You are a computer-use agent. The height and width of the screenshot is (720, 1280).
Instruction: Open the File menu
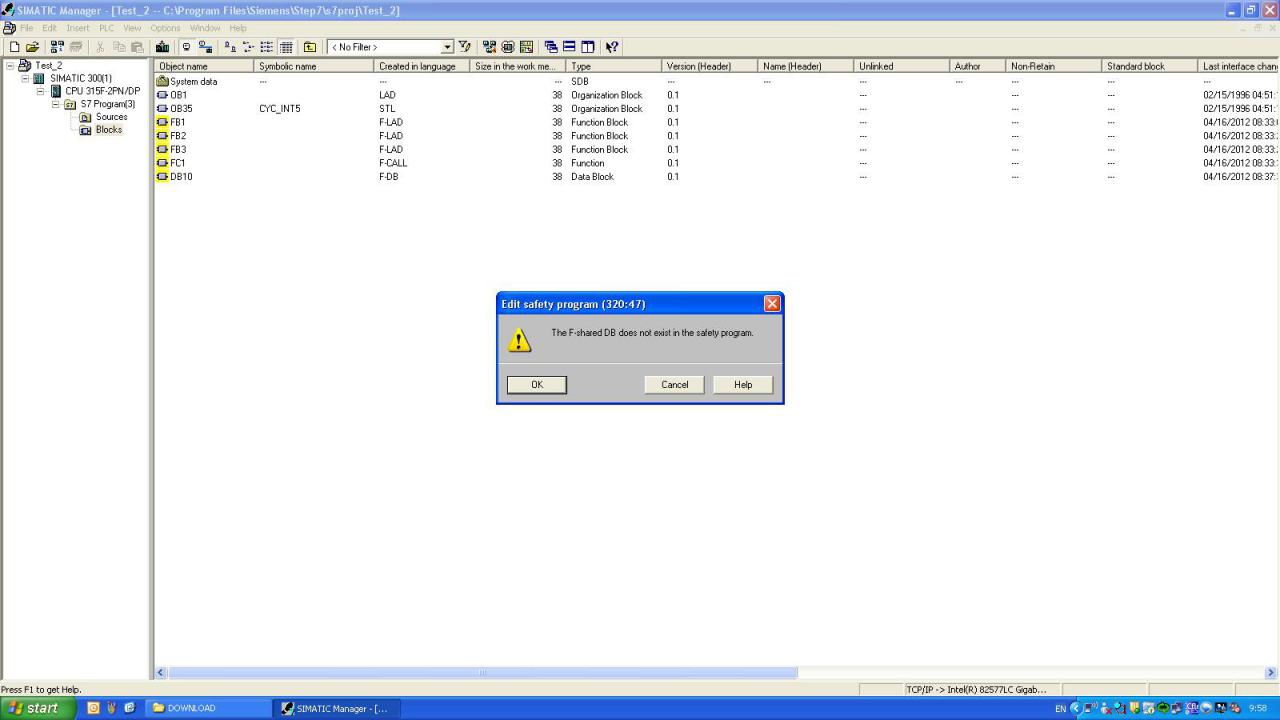coord(26,28)
